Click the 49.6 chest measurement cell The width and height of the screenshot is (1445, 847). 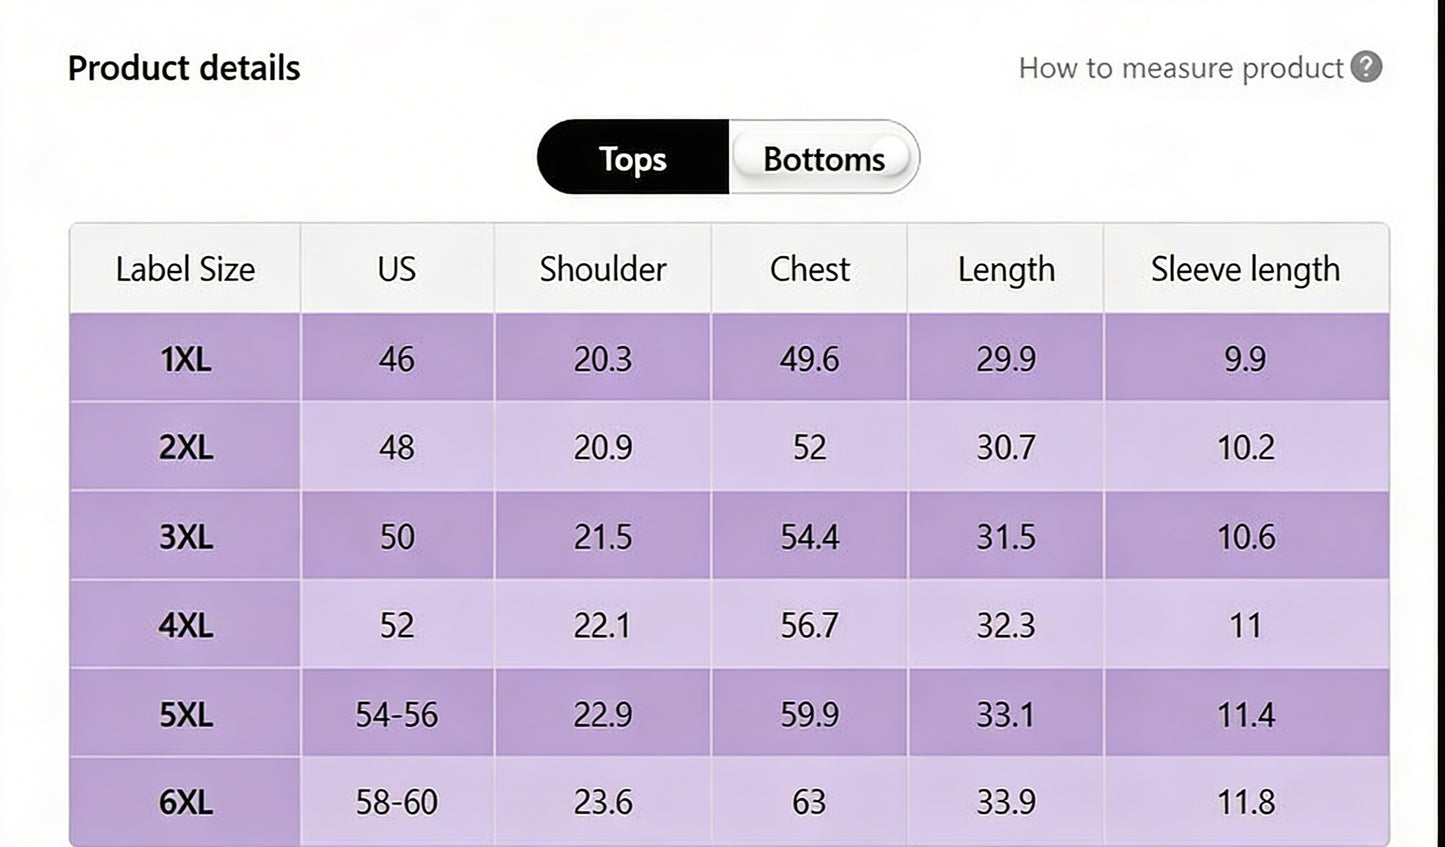click(809, 358)
